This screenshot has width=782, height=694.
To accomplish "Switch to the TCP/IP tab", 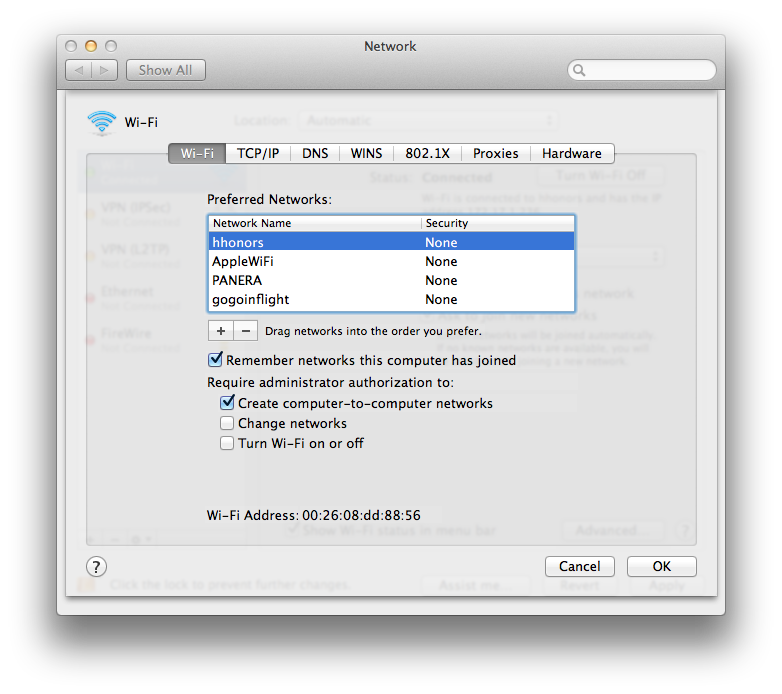I will [x=258, y=154].
